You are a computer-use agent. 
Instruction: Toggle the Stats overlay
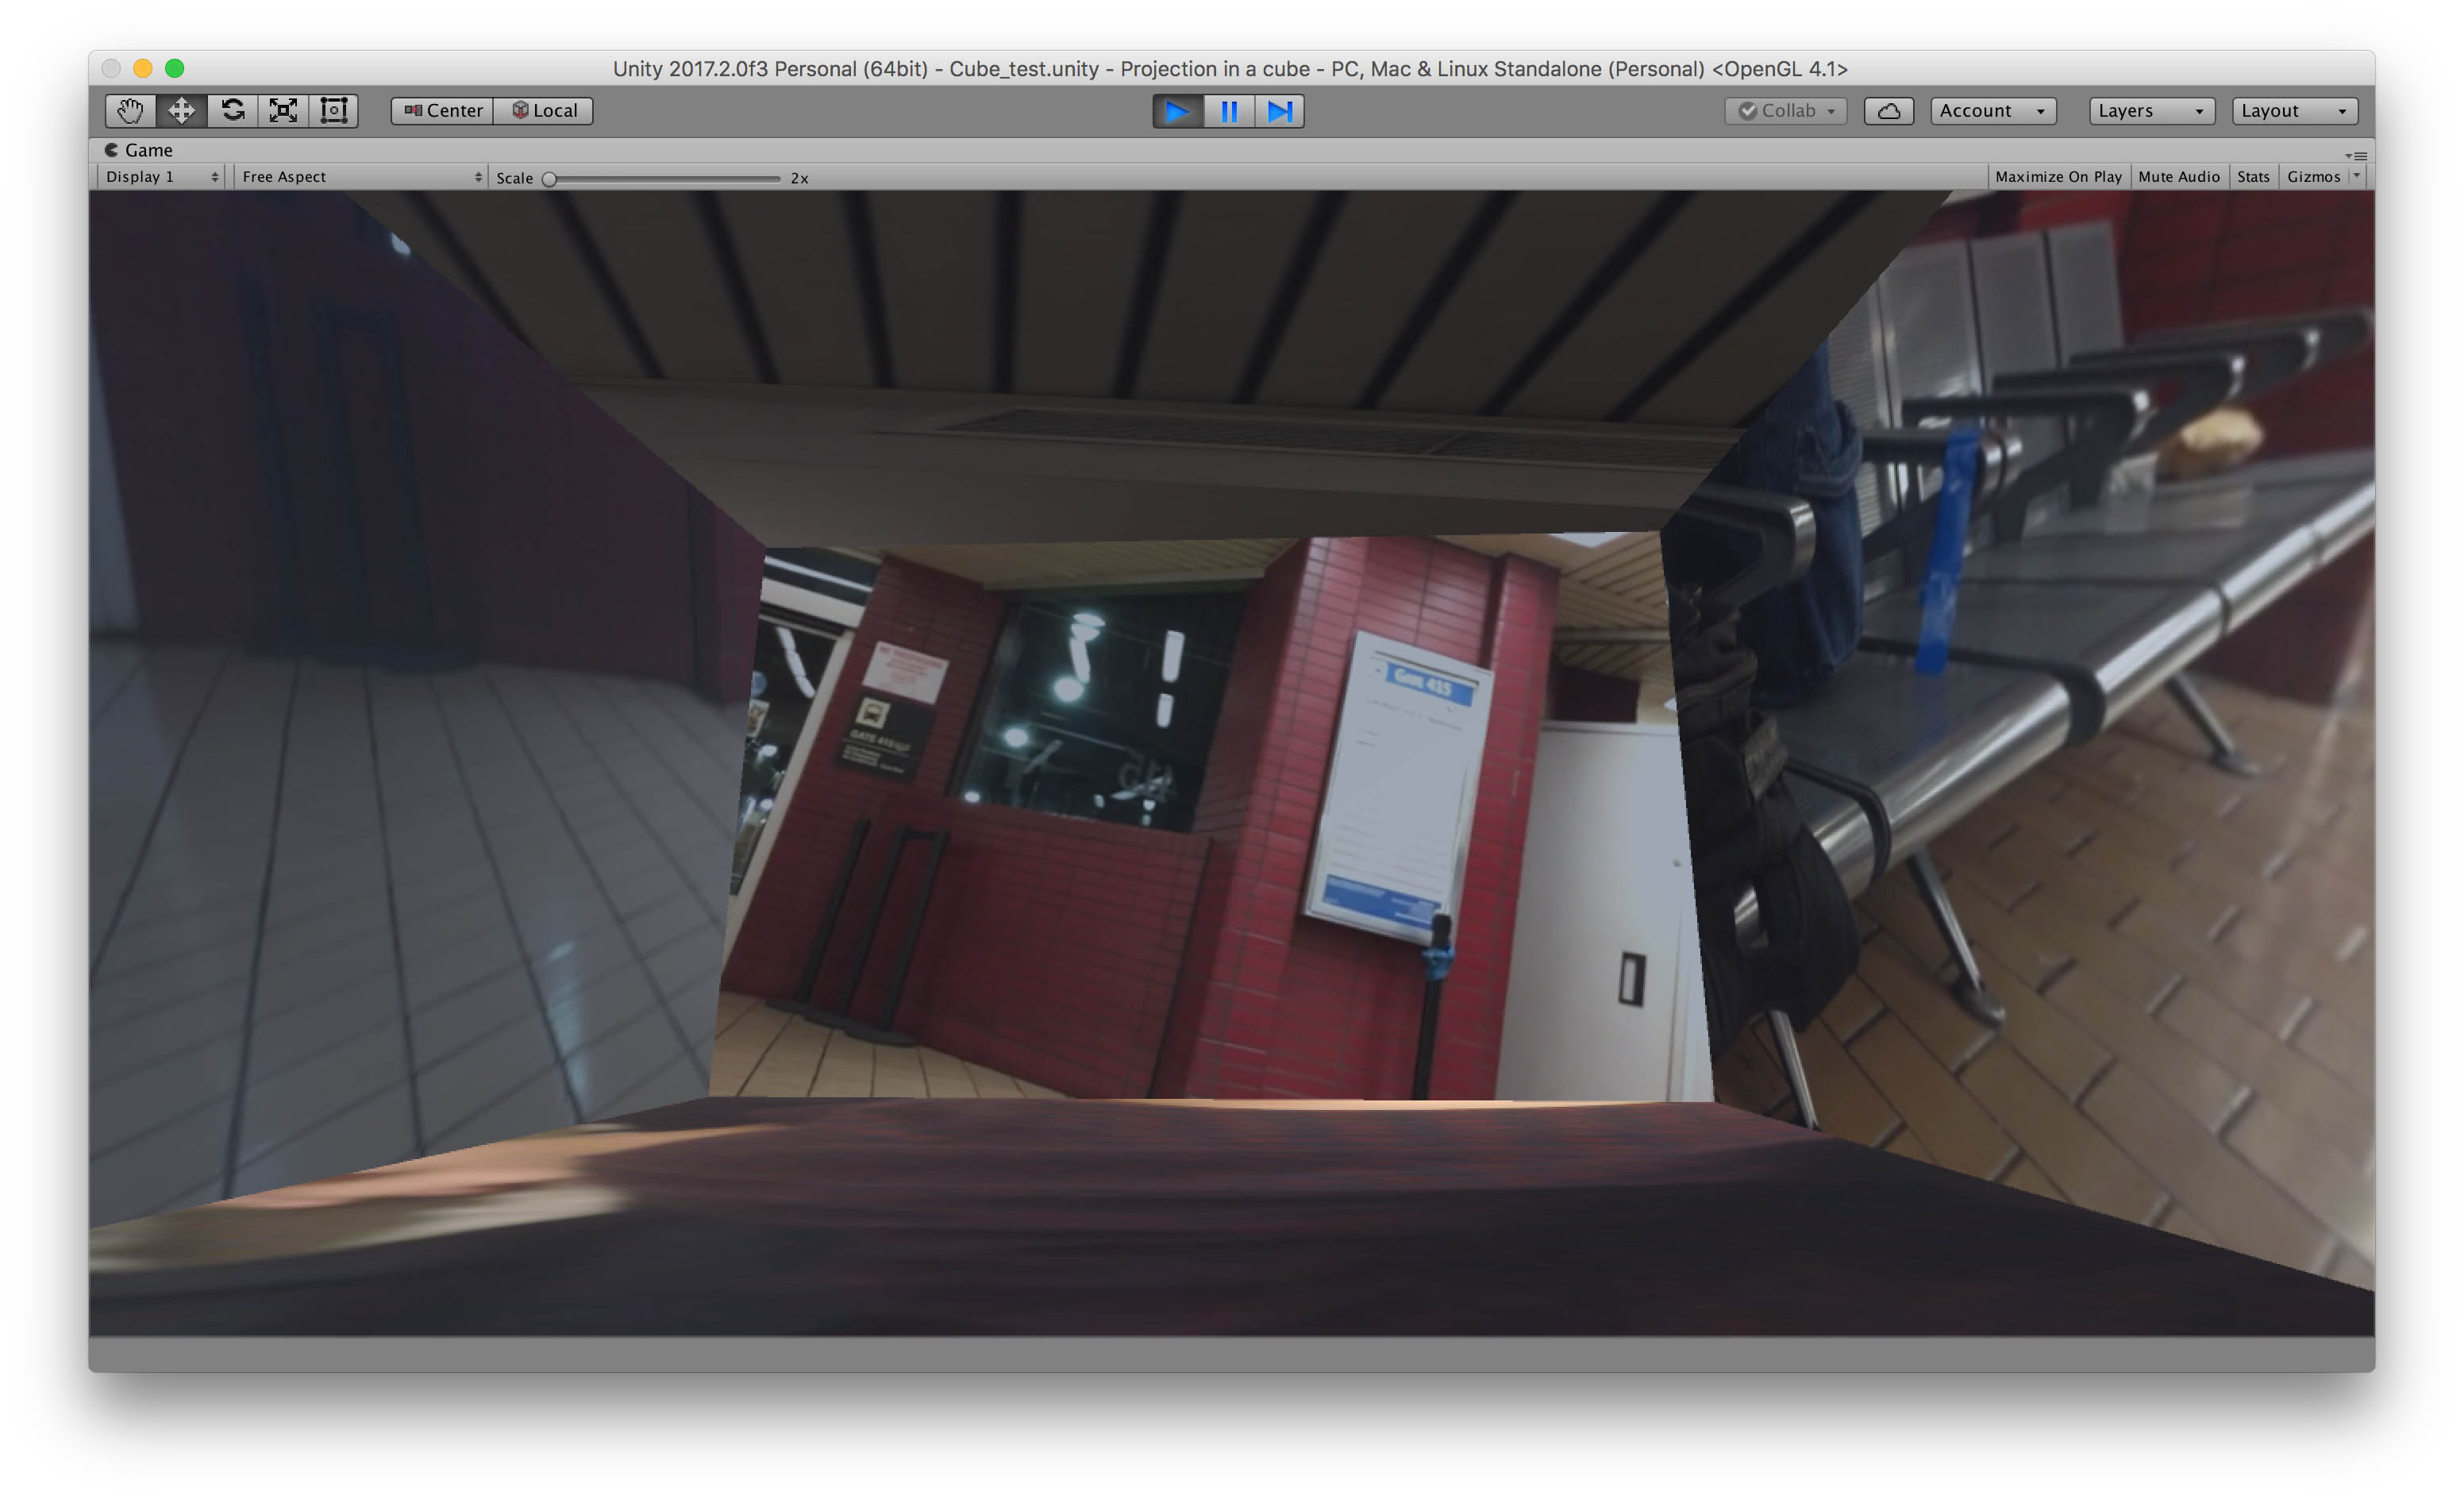(2253, 177)
